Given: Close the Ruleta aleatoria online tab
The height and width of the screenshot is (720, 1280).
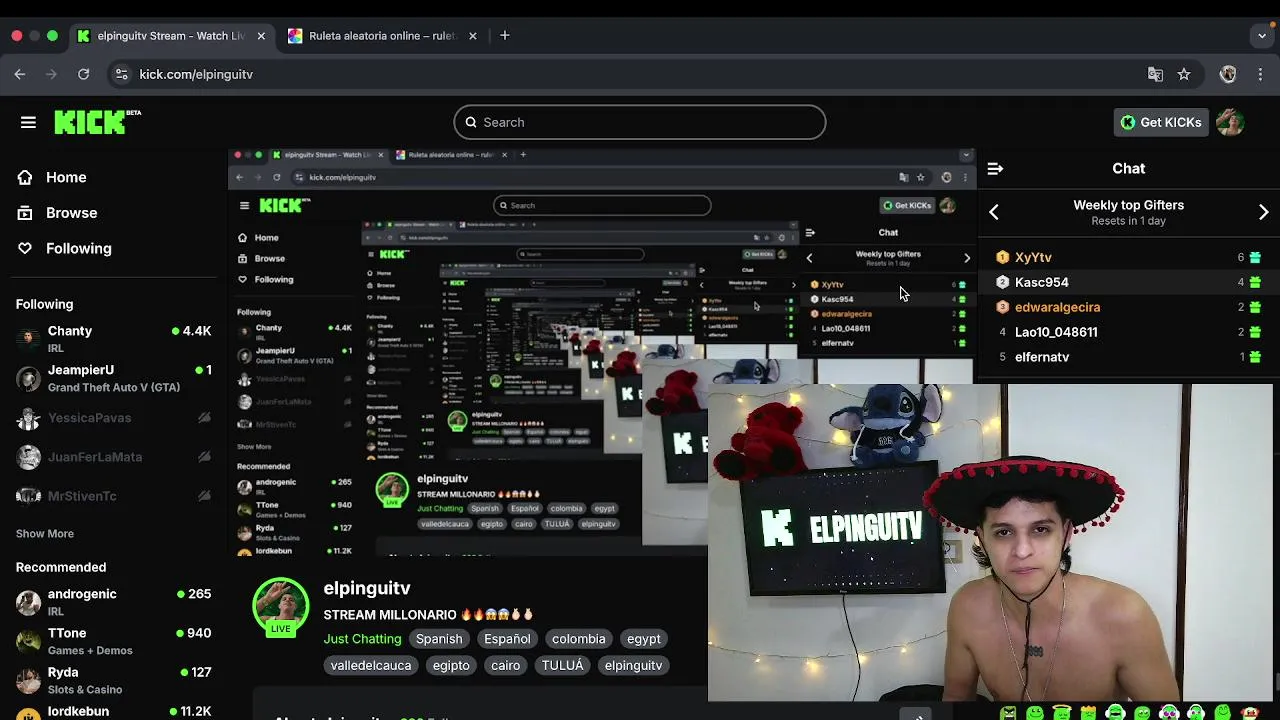Looking at the screenshot, I should (x=473, y=36).
